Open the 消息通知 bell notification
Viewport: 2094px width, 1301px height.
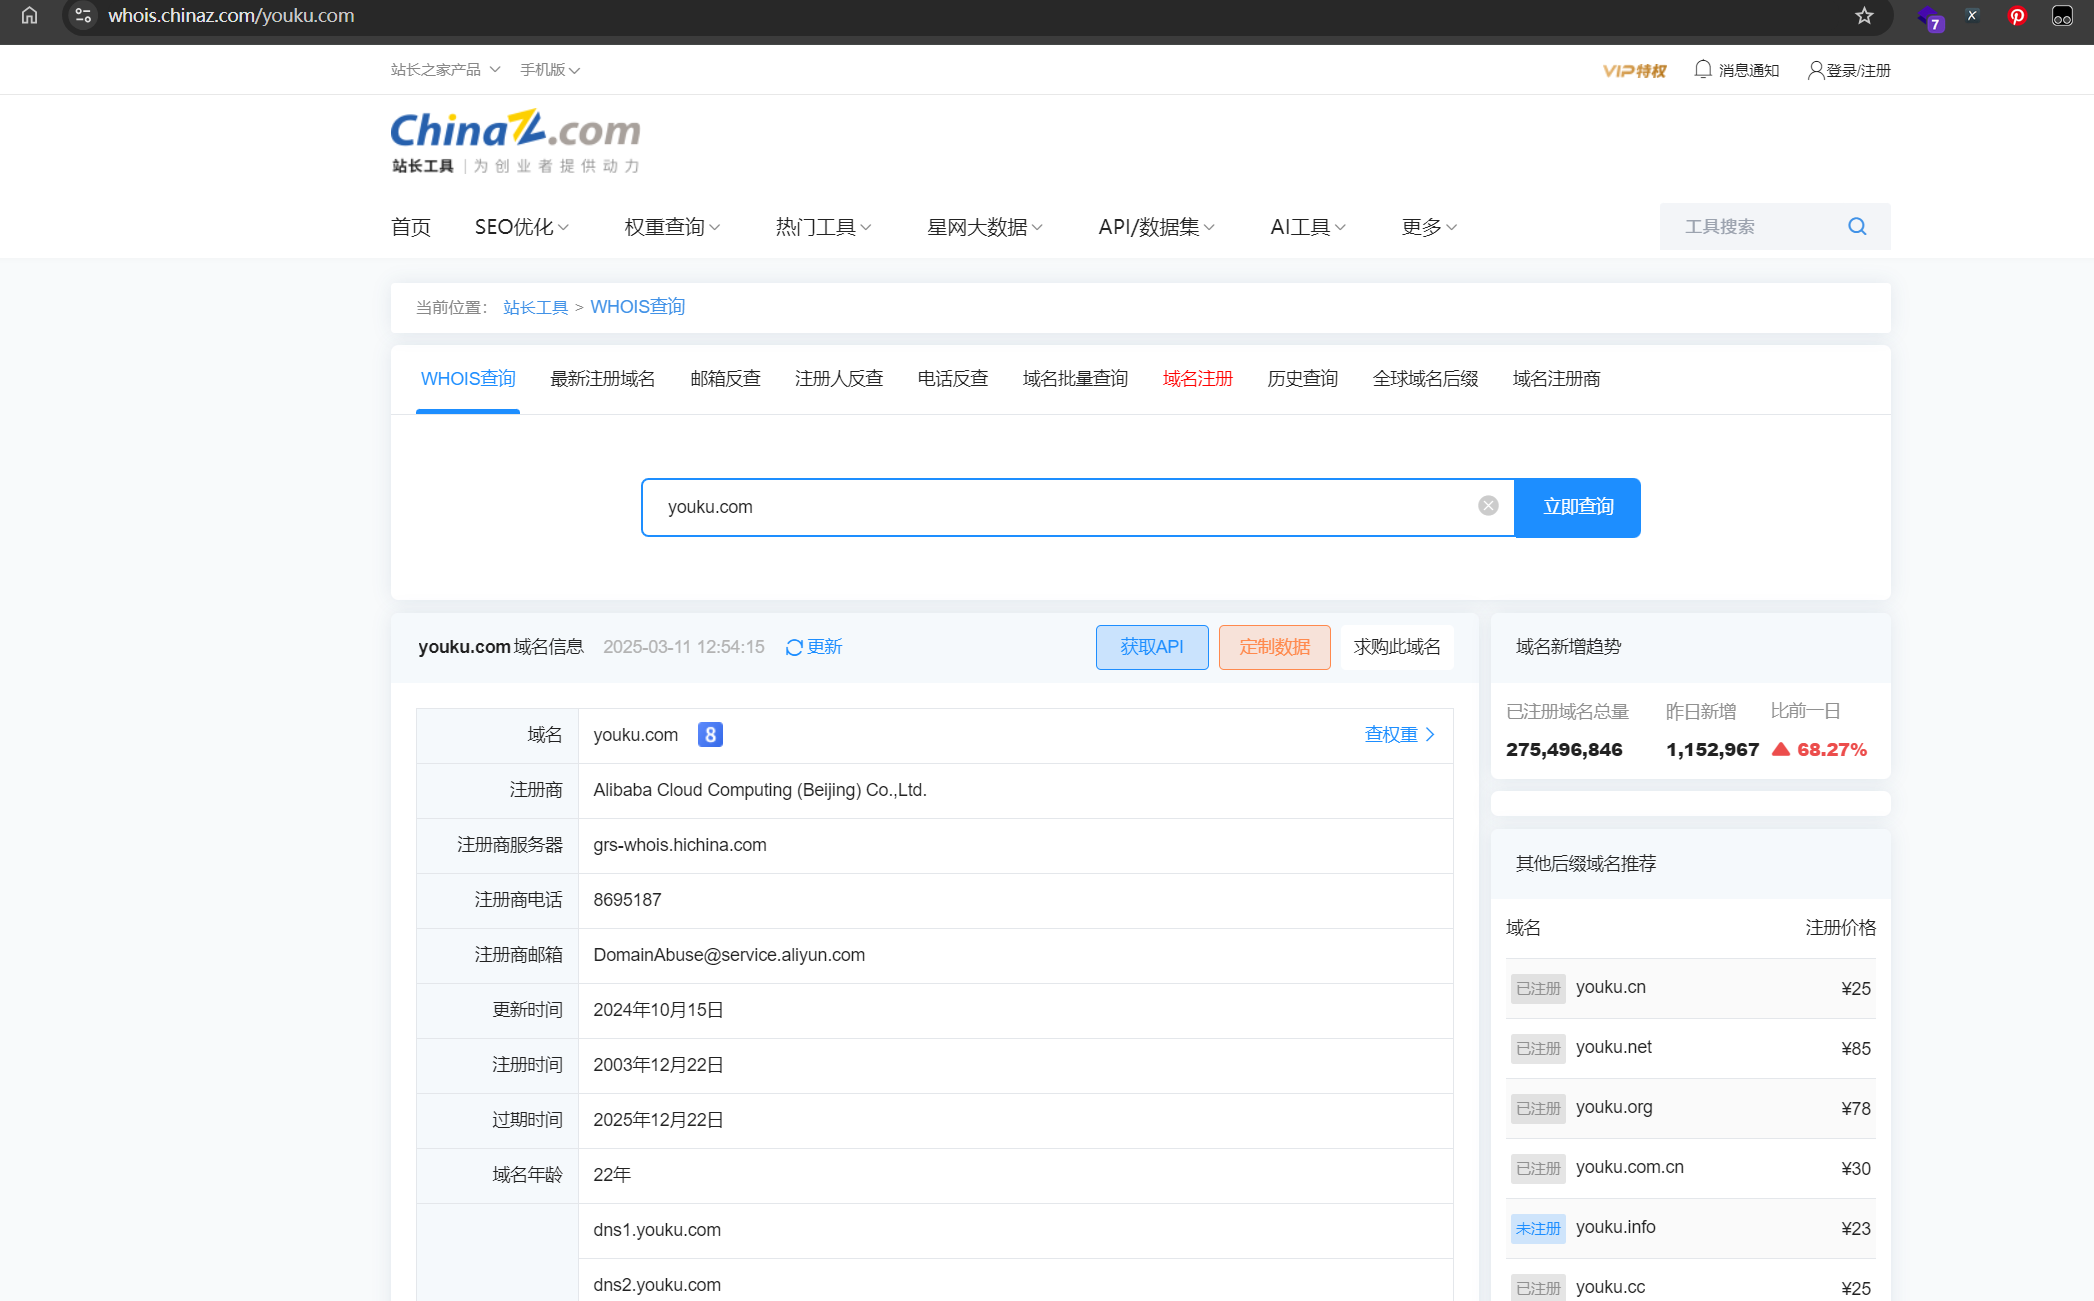tap(1703, 70)
